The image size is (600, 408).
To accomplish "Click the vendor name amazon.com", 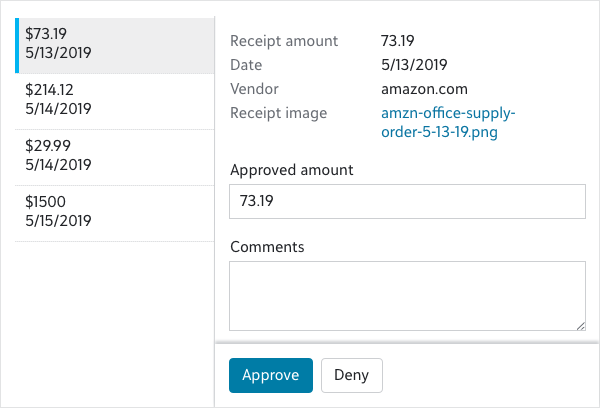I will click(424, 89).
